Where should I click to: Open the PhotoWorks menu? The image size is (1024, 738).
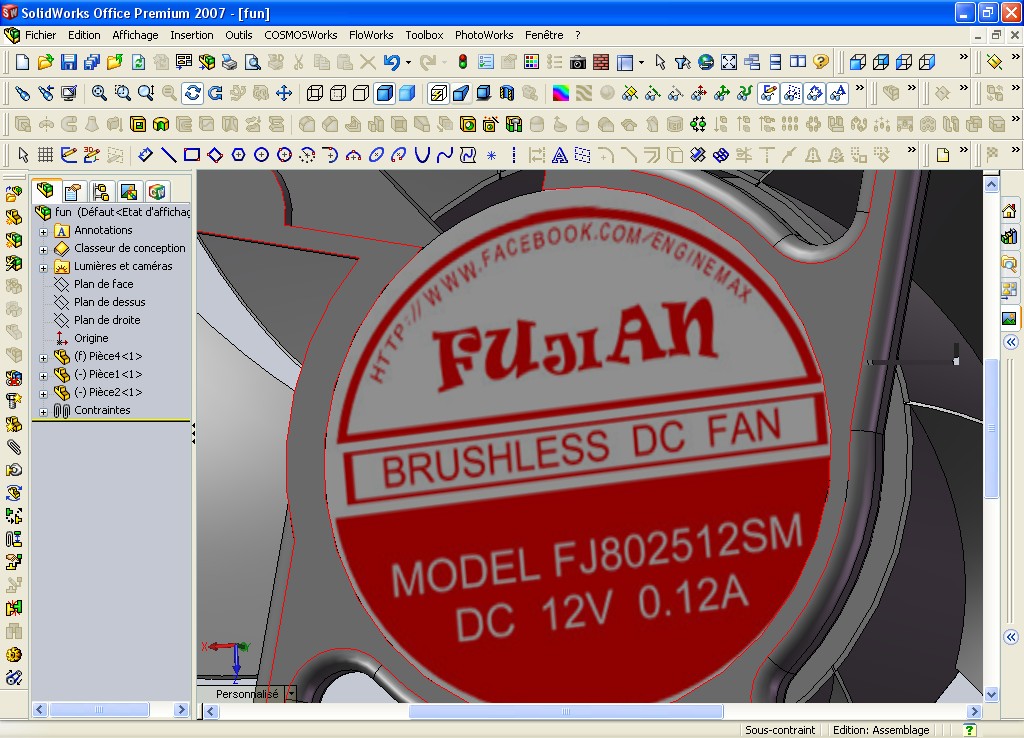[x=484, y=35]
